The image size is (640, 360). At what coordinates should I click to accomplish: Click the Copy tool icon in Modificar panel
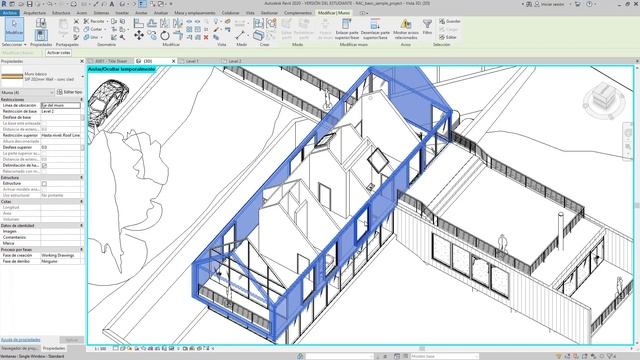click(152, 36)
